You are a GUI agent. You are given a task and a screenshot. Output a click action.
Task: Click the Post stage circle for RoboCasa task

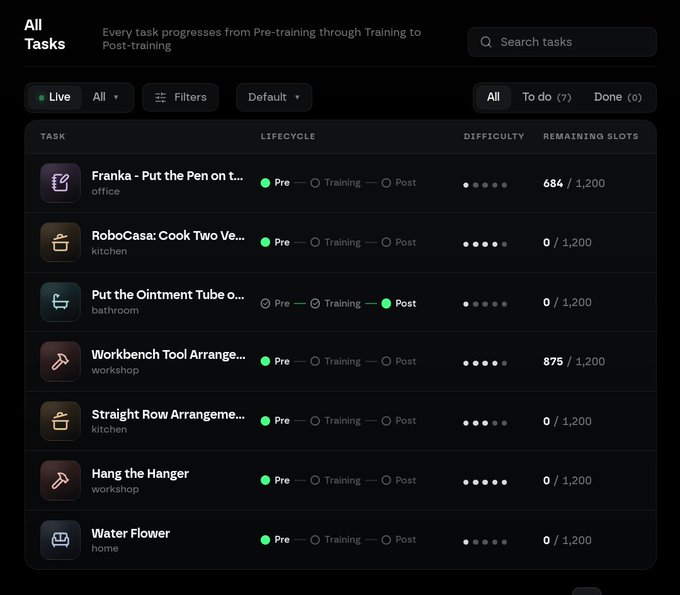(386, 242)
